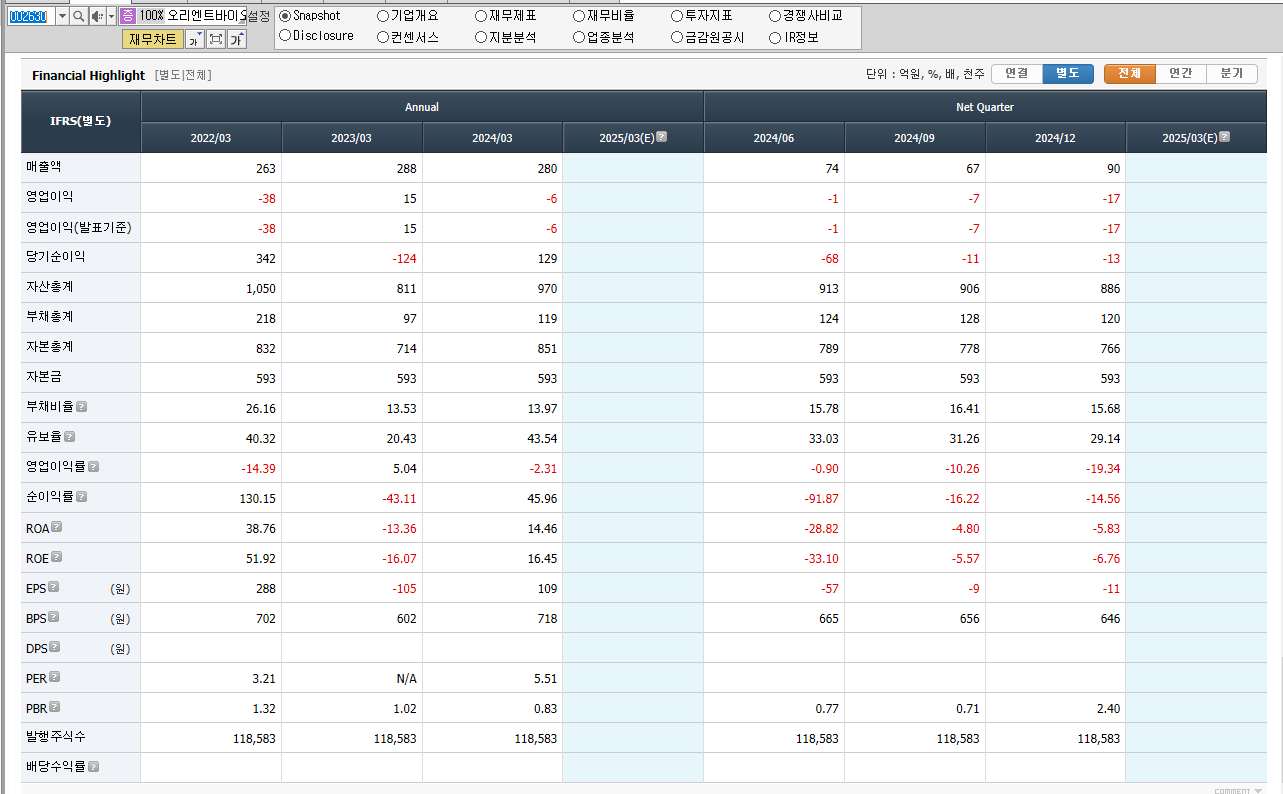Image resolution: width=1283 pixels, height=794 pixels.
Task: Decrease font size with 가 down icon
Action: 194,39
